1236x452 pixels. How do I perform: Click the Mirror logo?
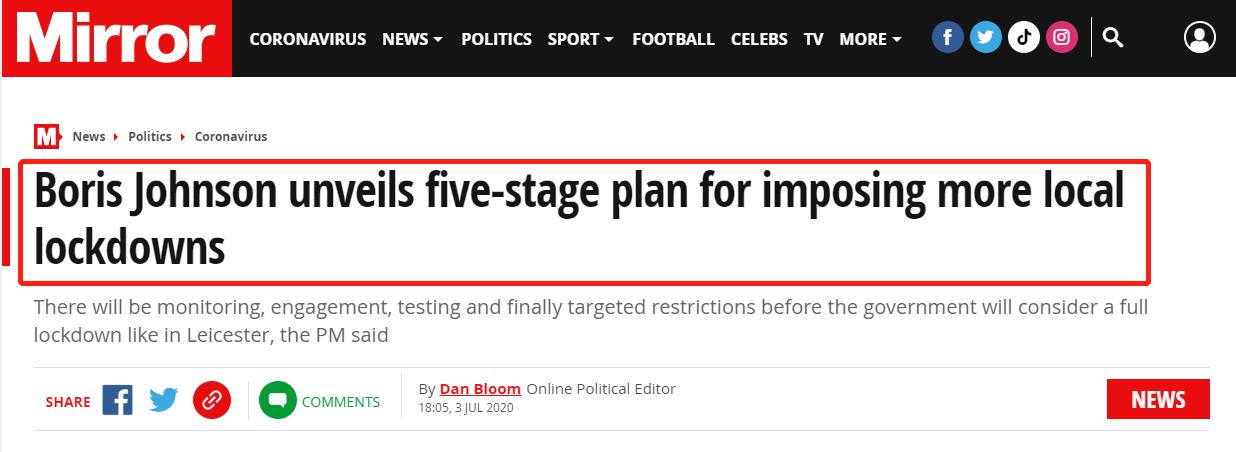coord(116,39)
